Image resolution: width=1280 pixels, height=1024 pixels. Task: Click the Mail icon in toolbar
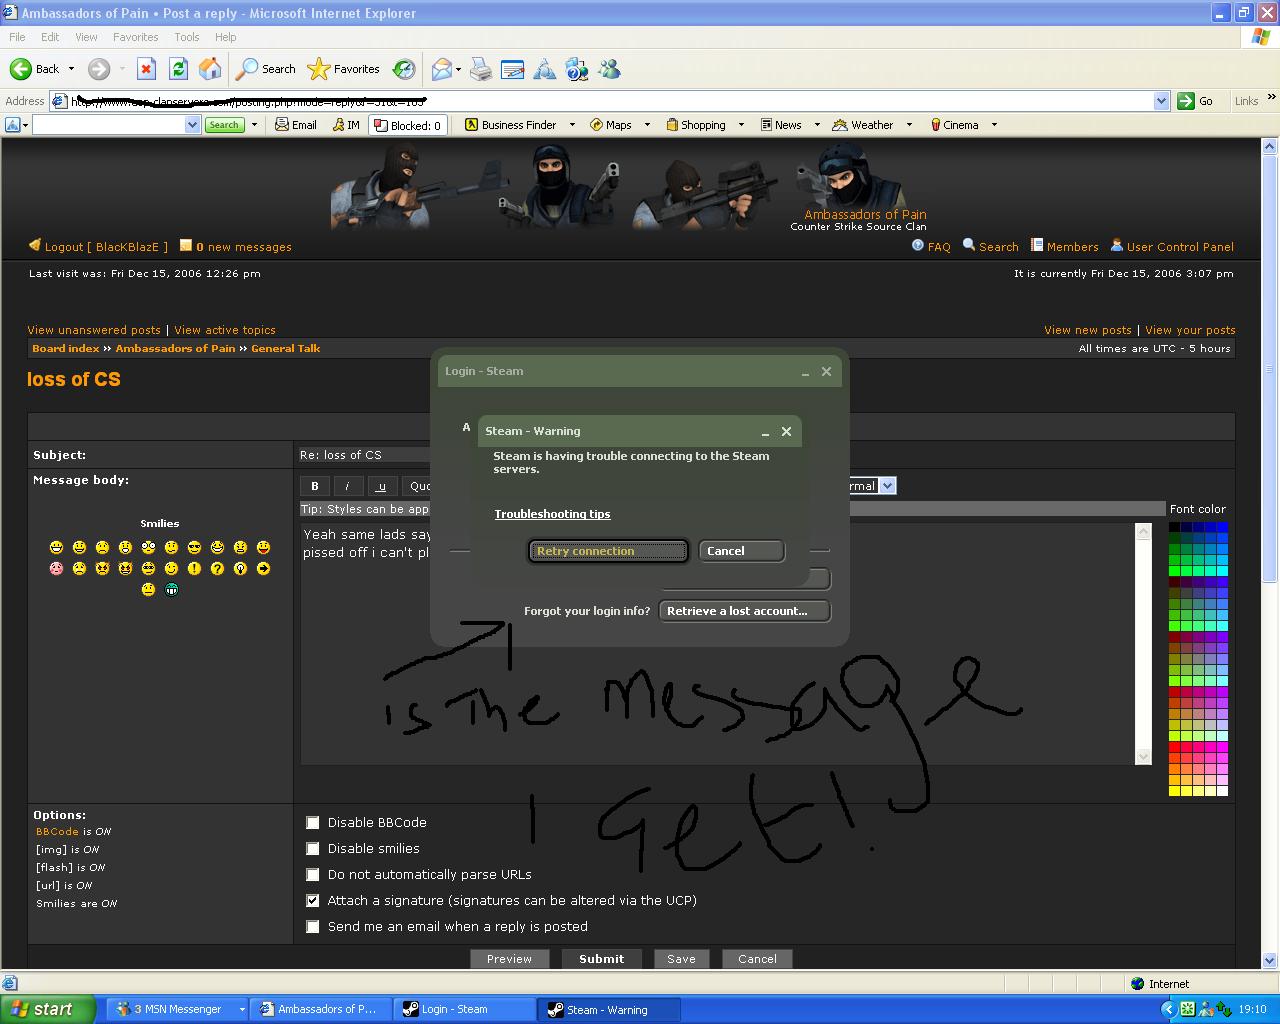pyautogui.click(x=442, y=69)
